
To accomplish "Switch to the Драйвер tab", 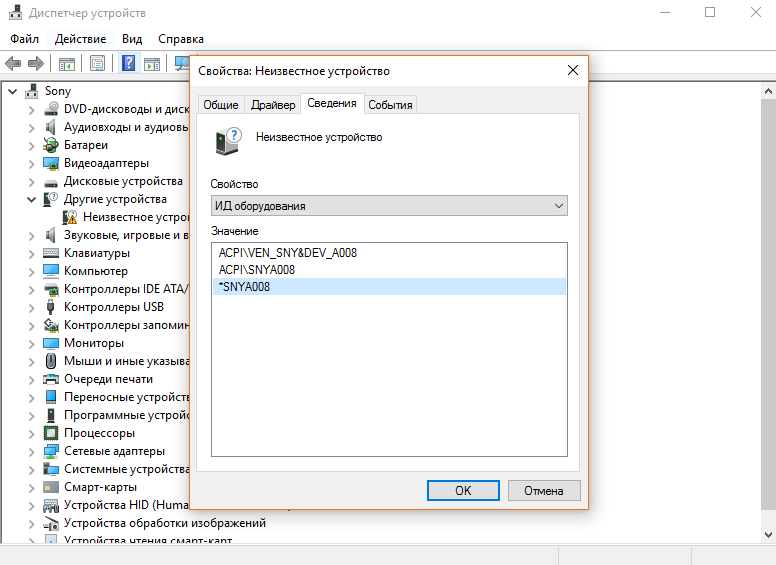I will point(273,105).
